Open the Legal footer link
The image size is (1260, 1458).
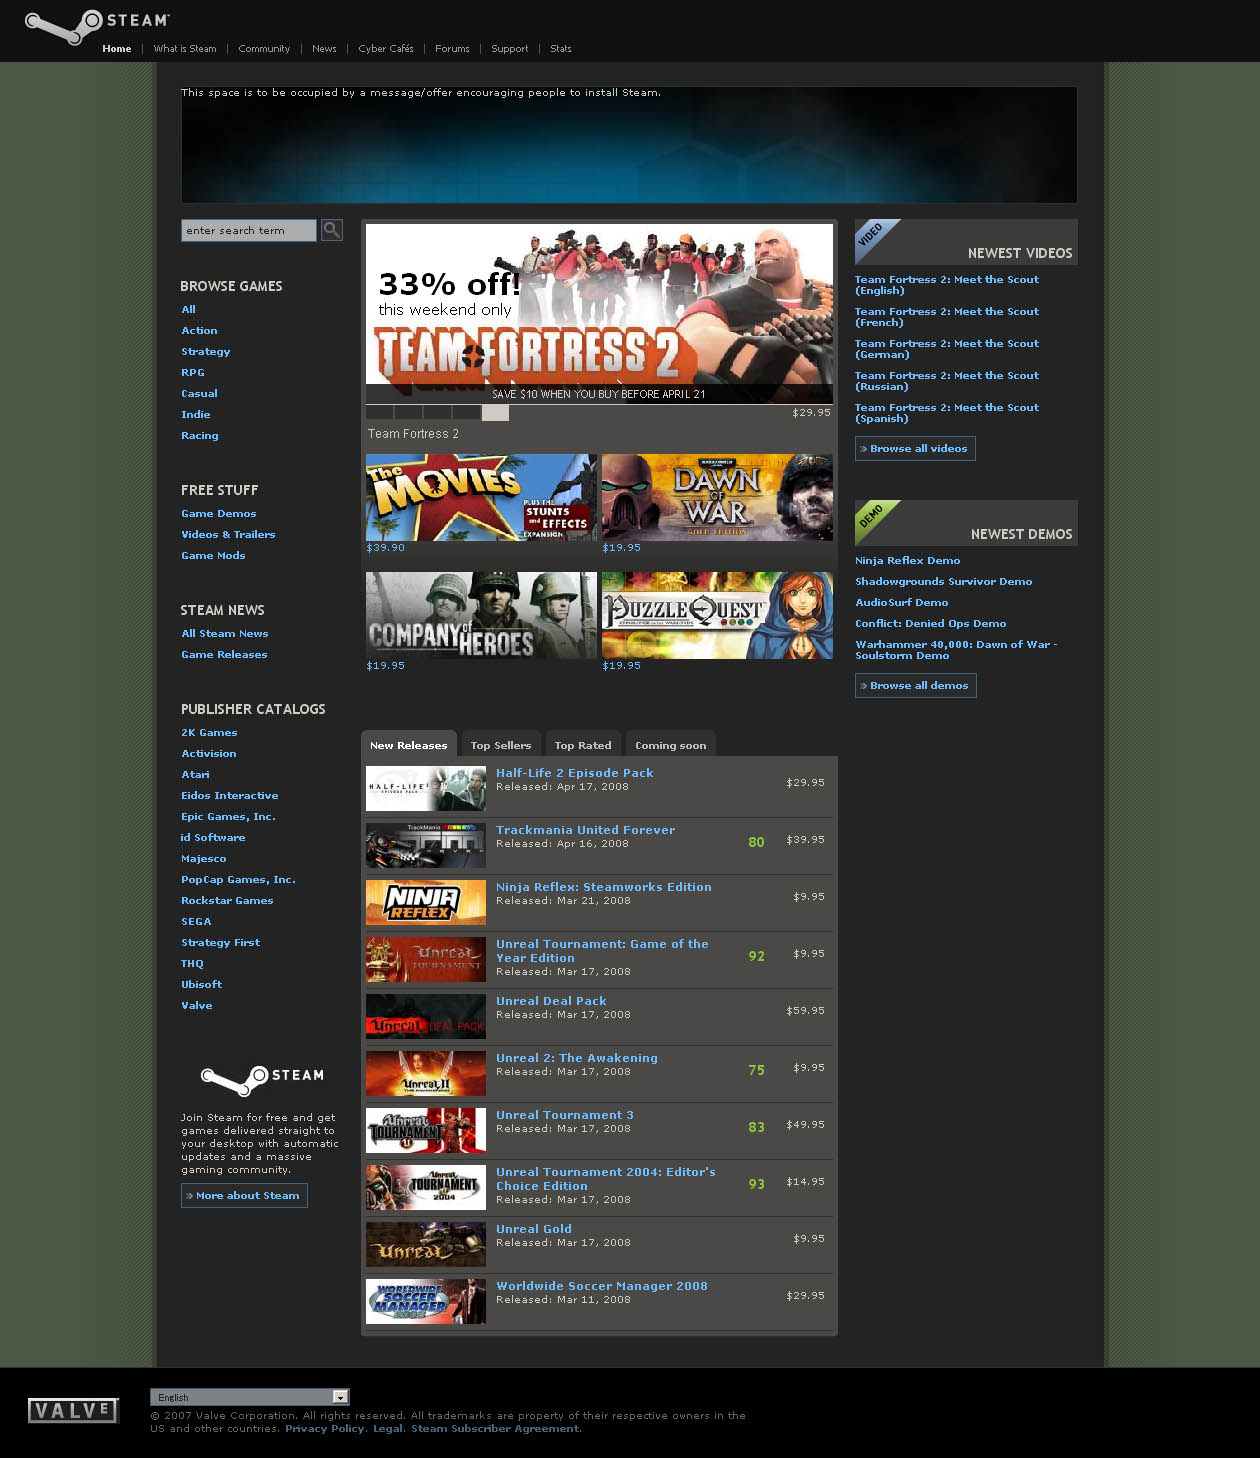pyautogui.click(x=388, y=1429)
